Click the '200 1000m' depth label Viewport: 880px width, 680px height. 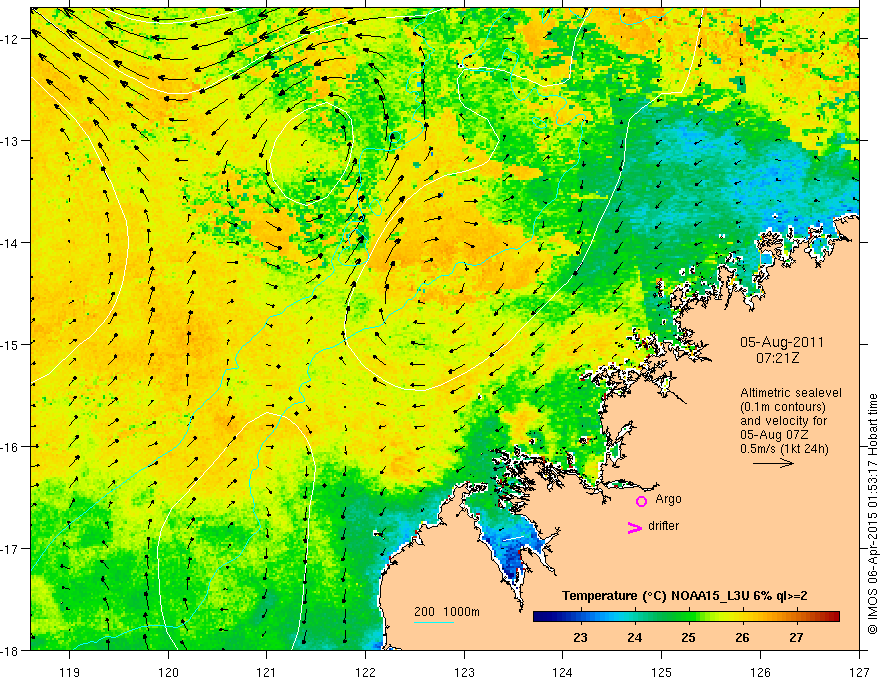[447, 612]
